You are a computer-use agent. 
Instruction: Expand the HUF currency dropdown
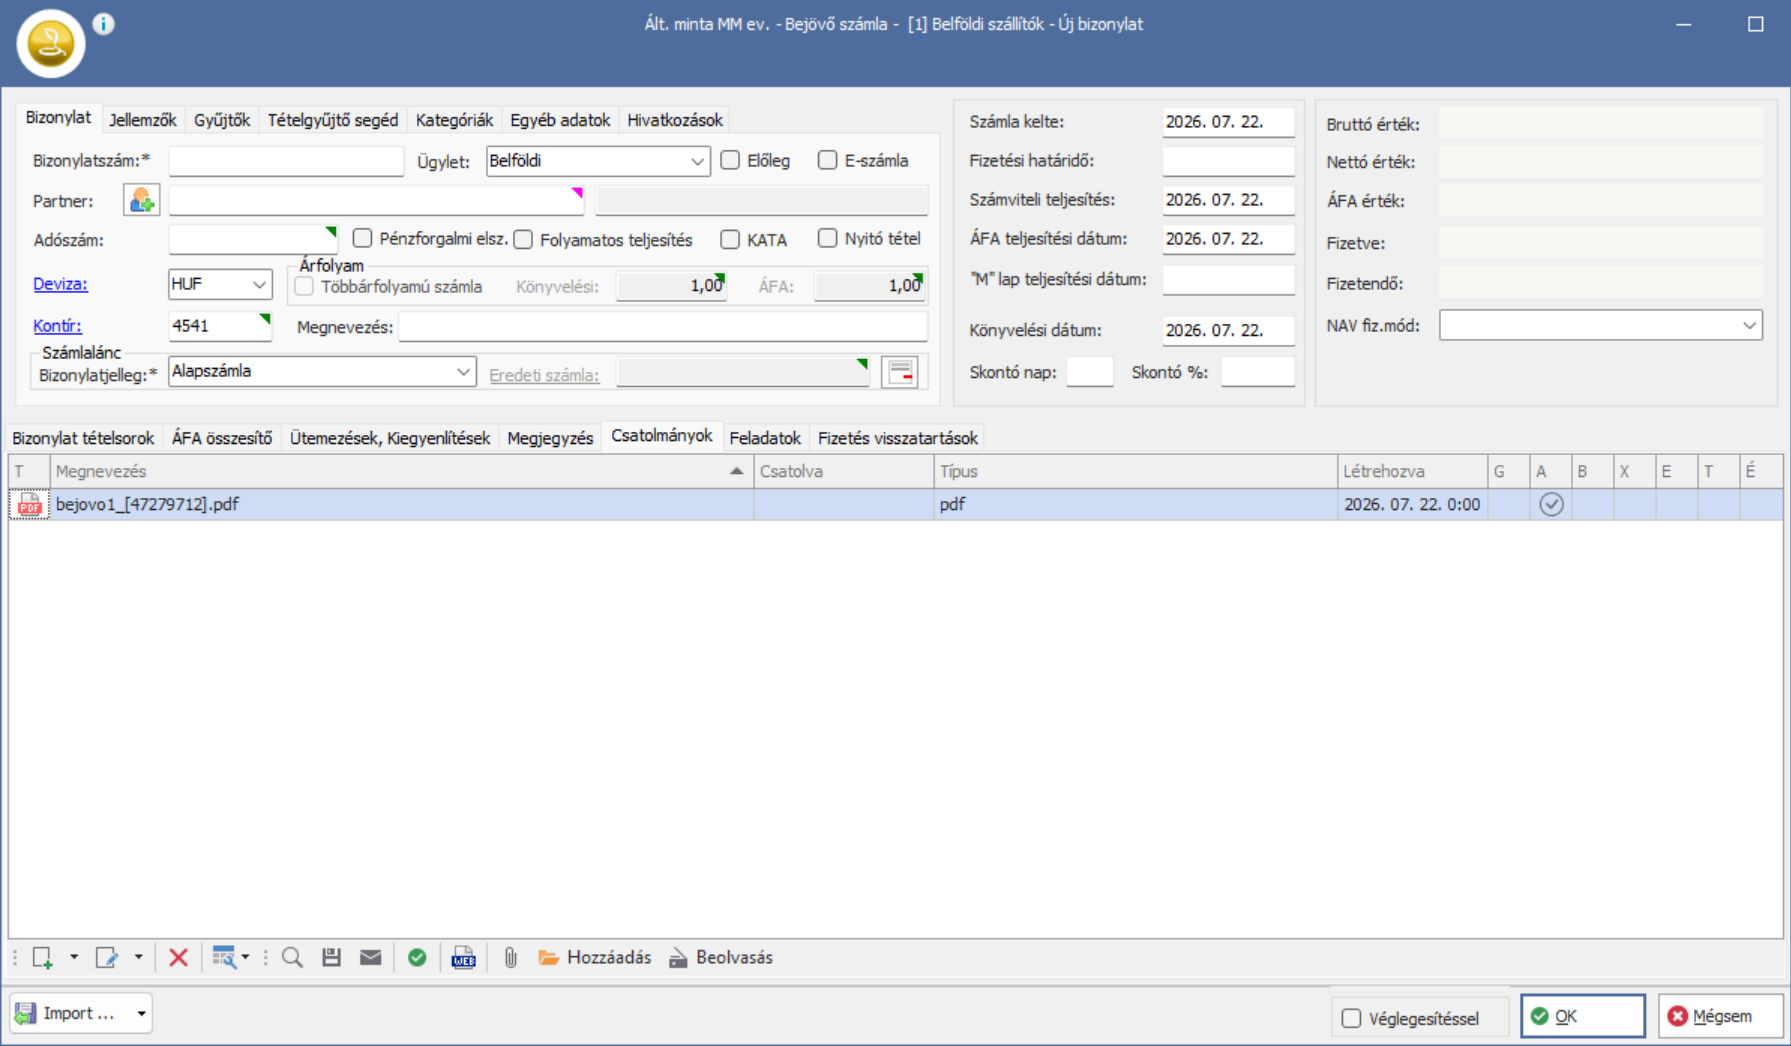(x=259, y=284)
